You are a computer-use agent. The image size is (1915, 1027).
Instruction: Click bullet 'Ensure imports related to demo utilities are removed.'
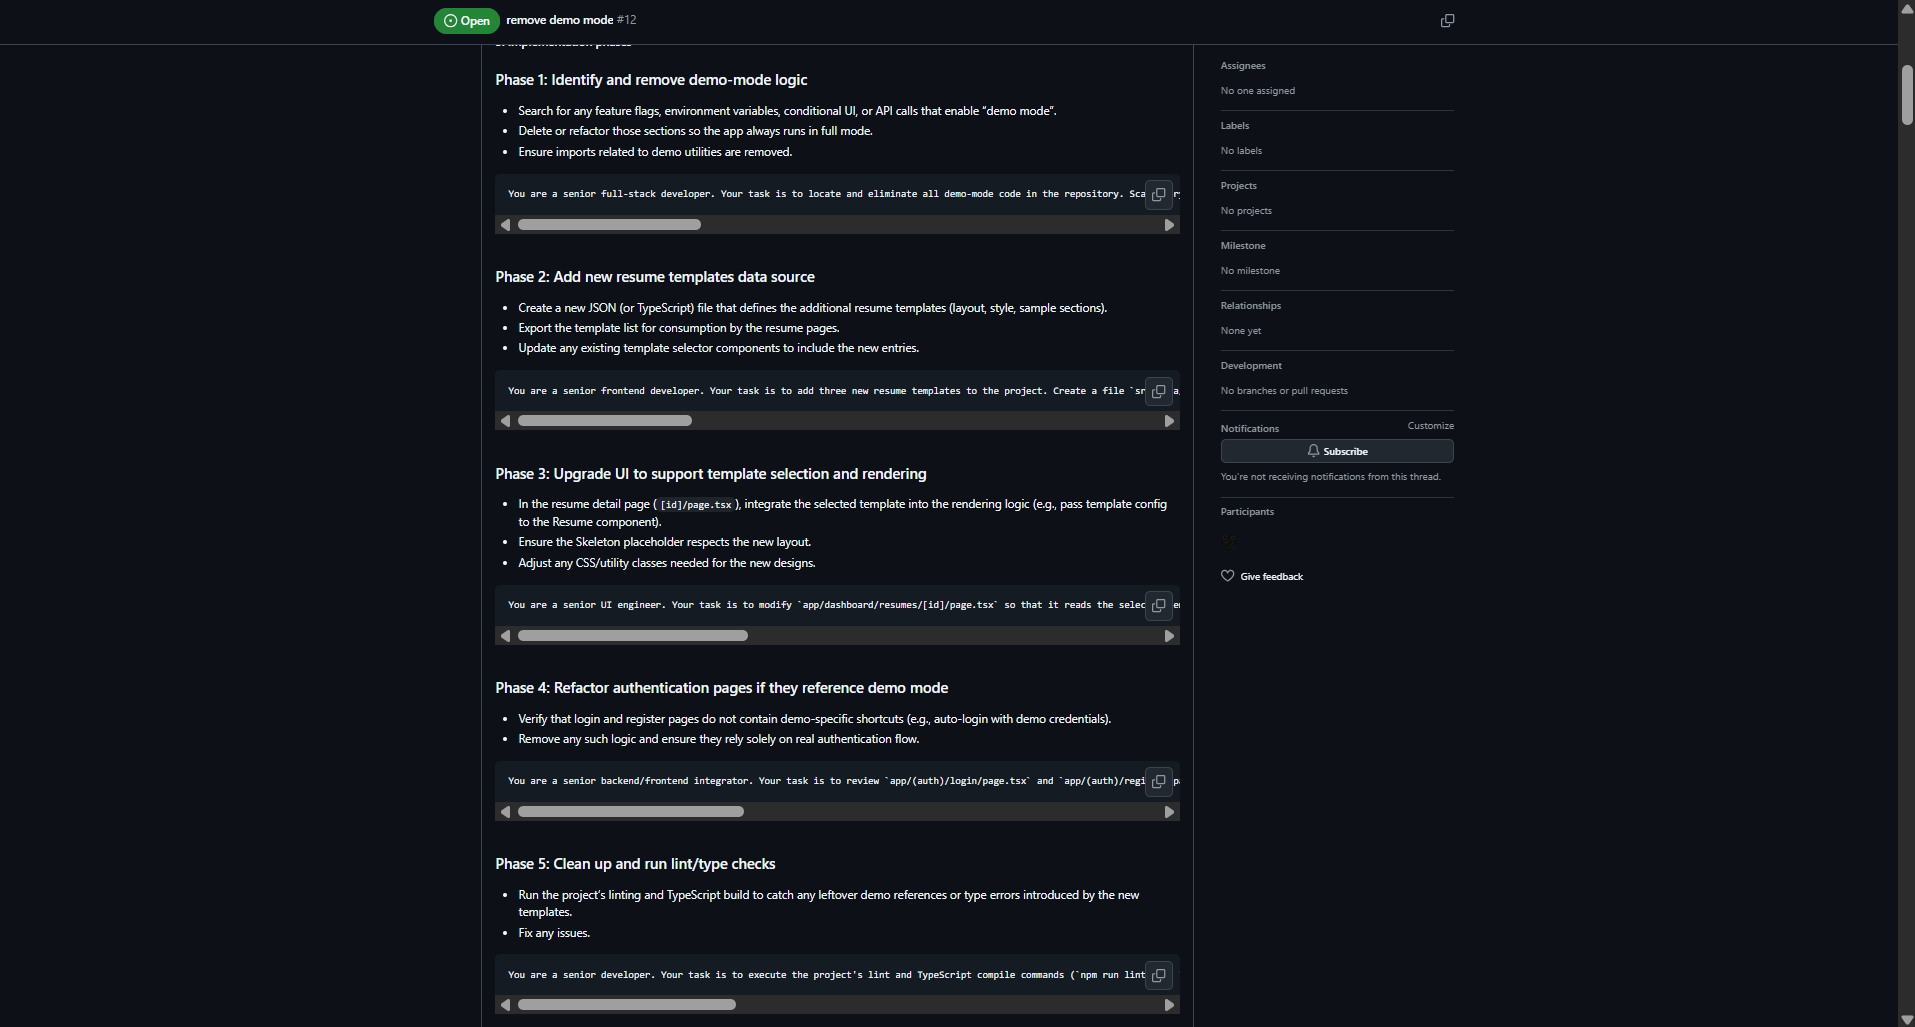(655, 152)
